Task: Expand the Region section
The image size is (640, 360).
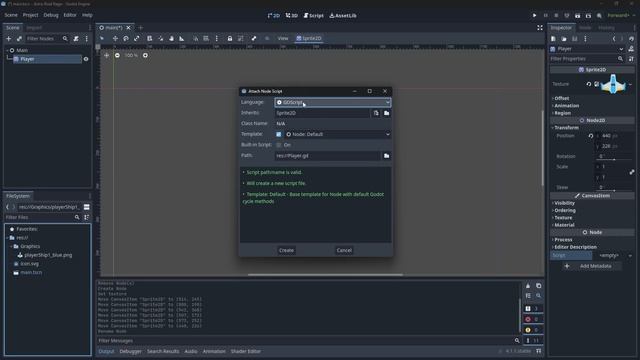Action: click(x=562, y=113)
